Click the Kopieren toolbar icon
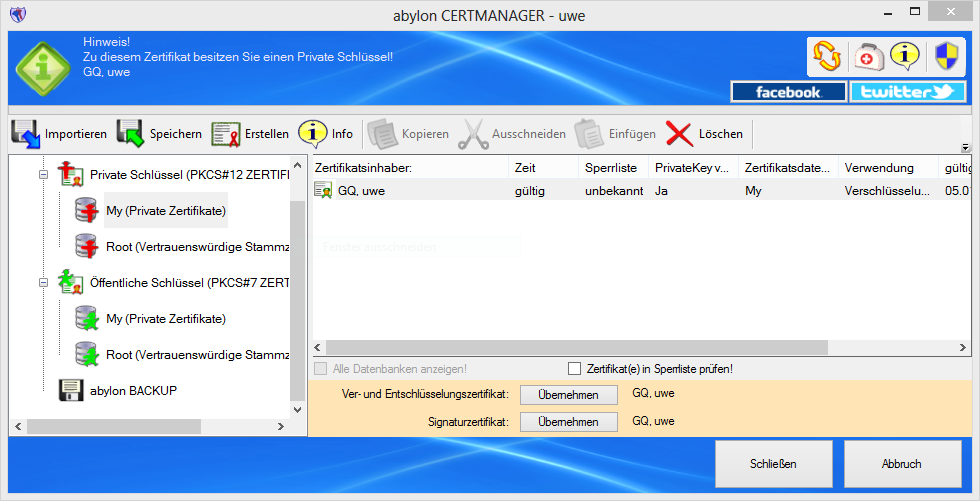This screenshot has height=501, width=980. pyautogui.click(x=382, y=134)
